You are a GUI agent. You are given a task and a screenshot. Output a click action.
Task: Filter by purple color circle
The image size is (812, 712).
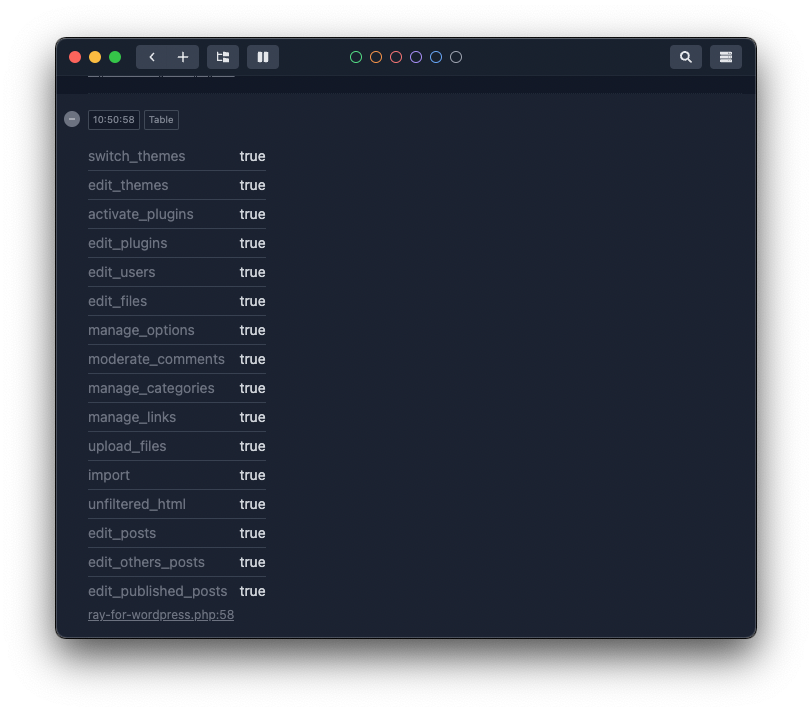coord(416,57)
